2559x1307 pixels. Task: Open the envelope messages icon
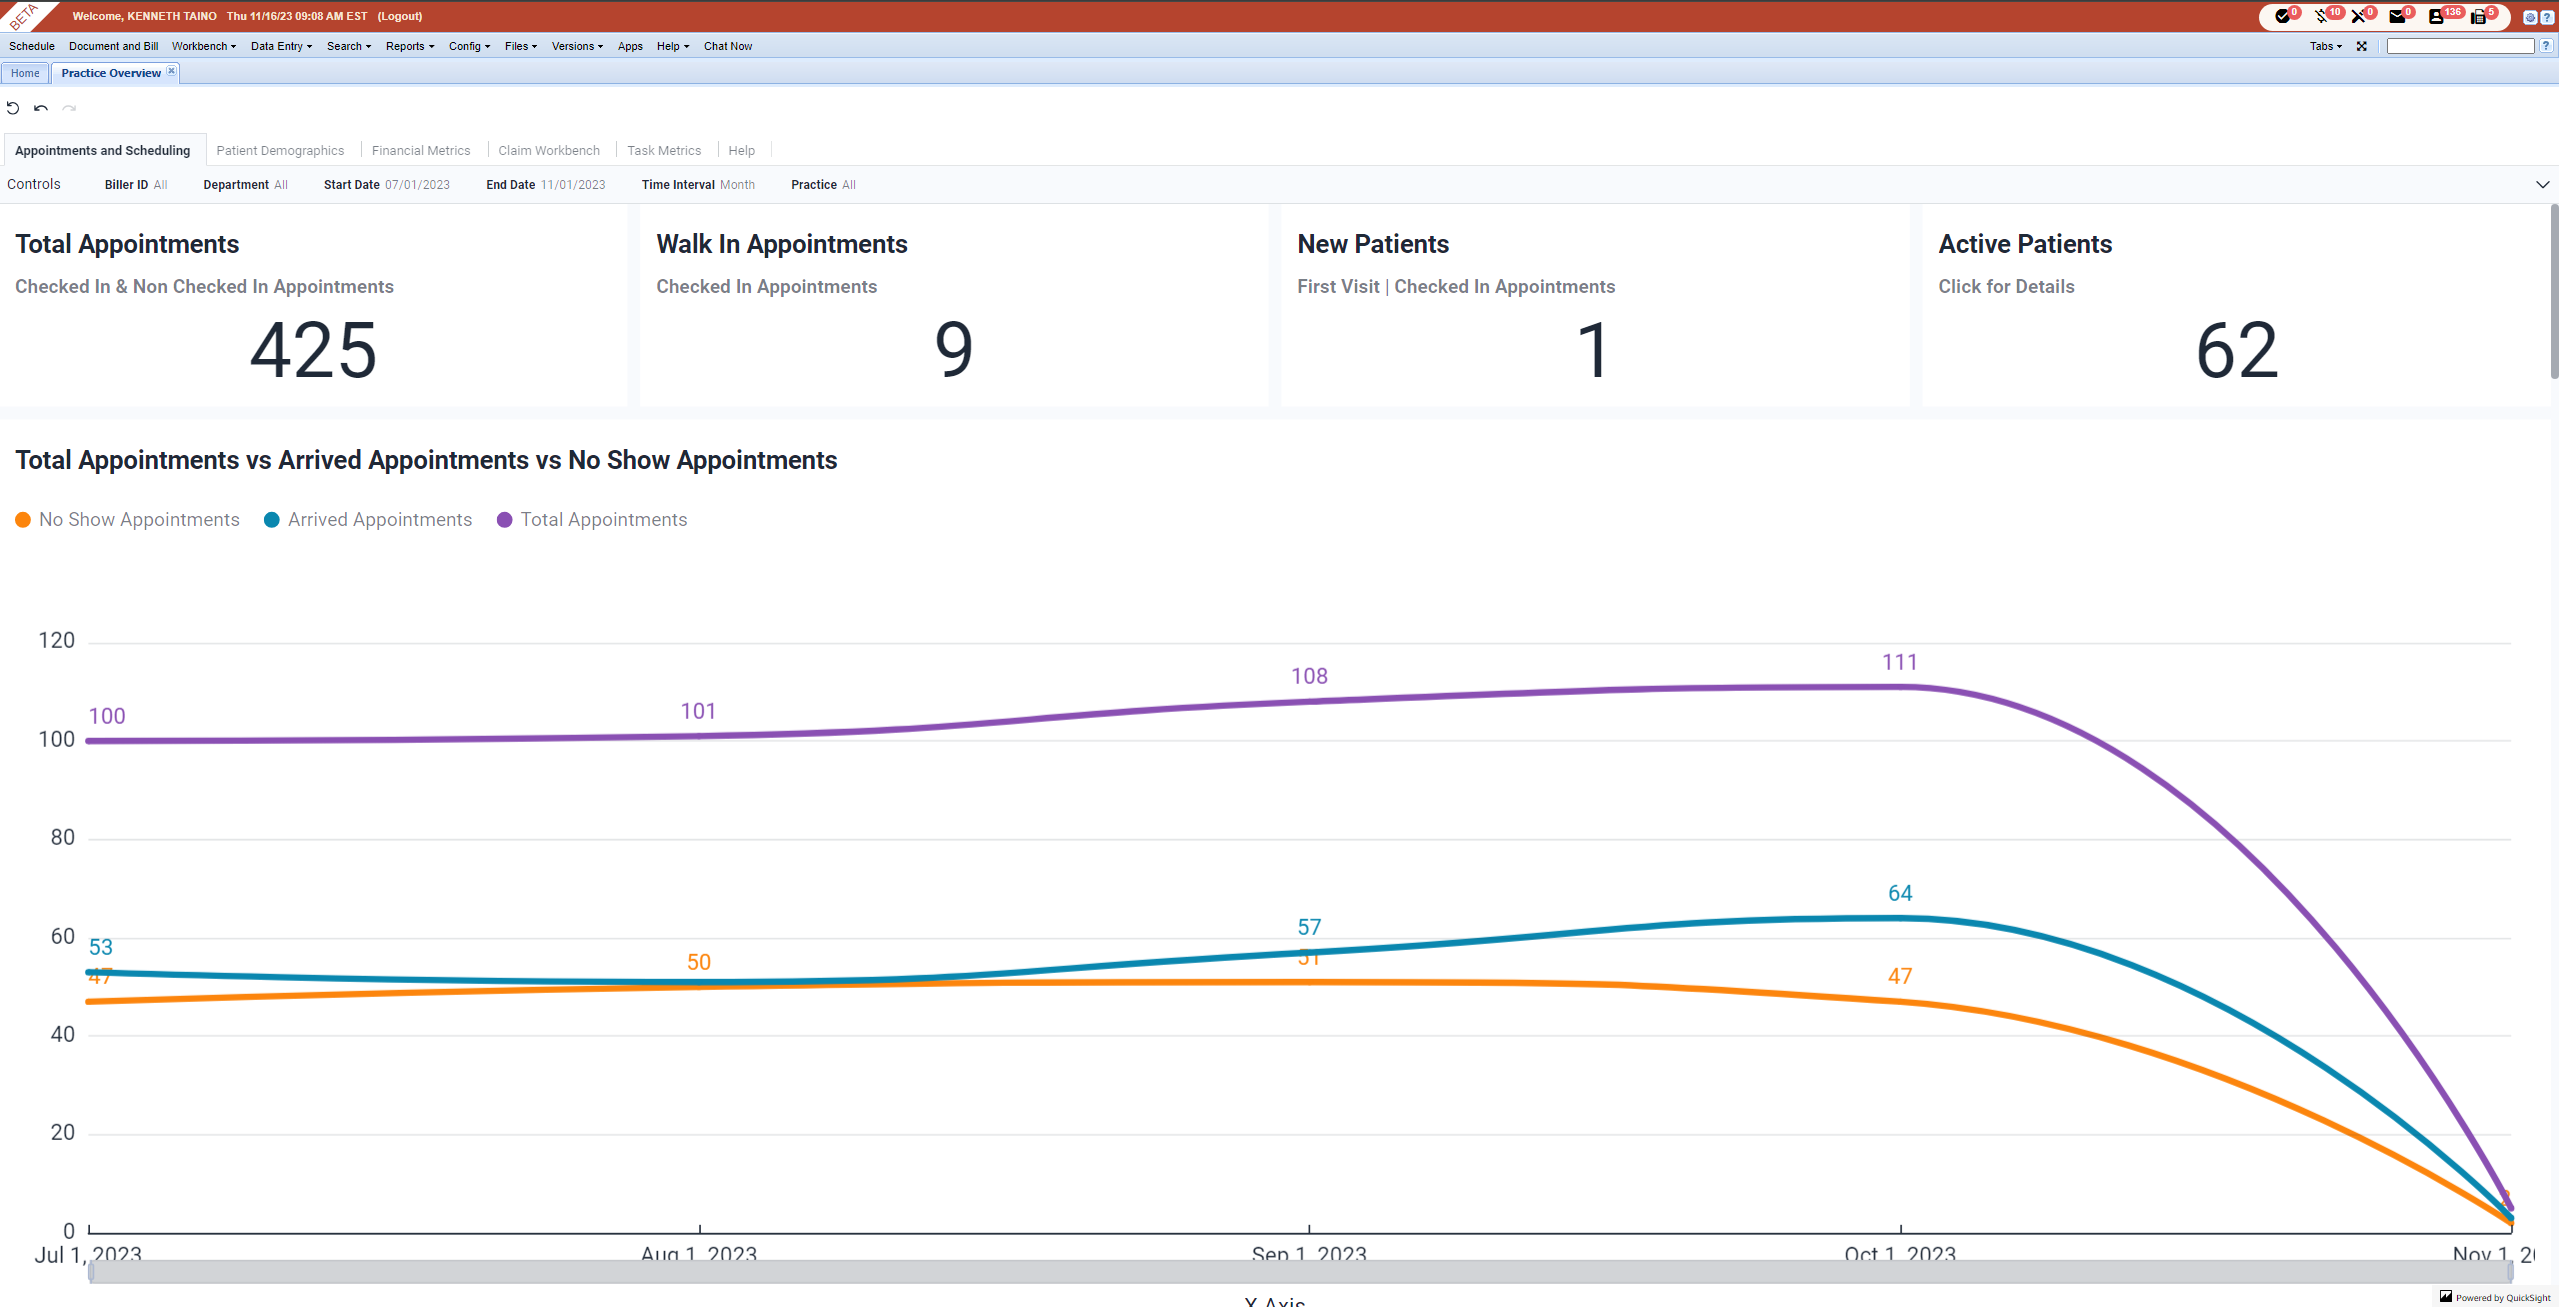2397,16
